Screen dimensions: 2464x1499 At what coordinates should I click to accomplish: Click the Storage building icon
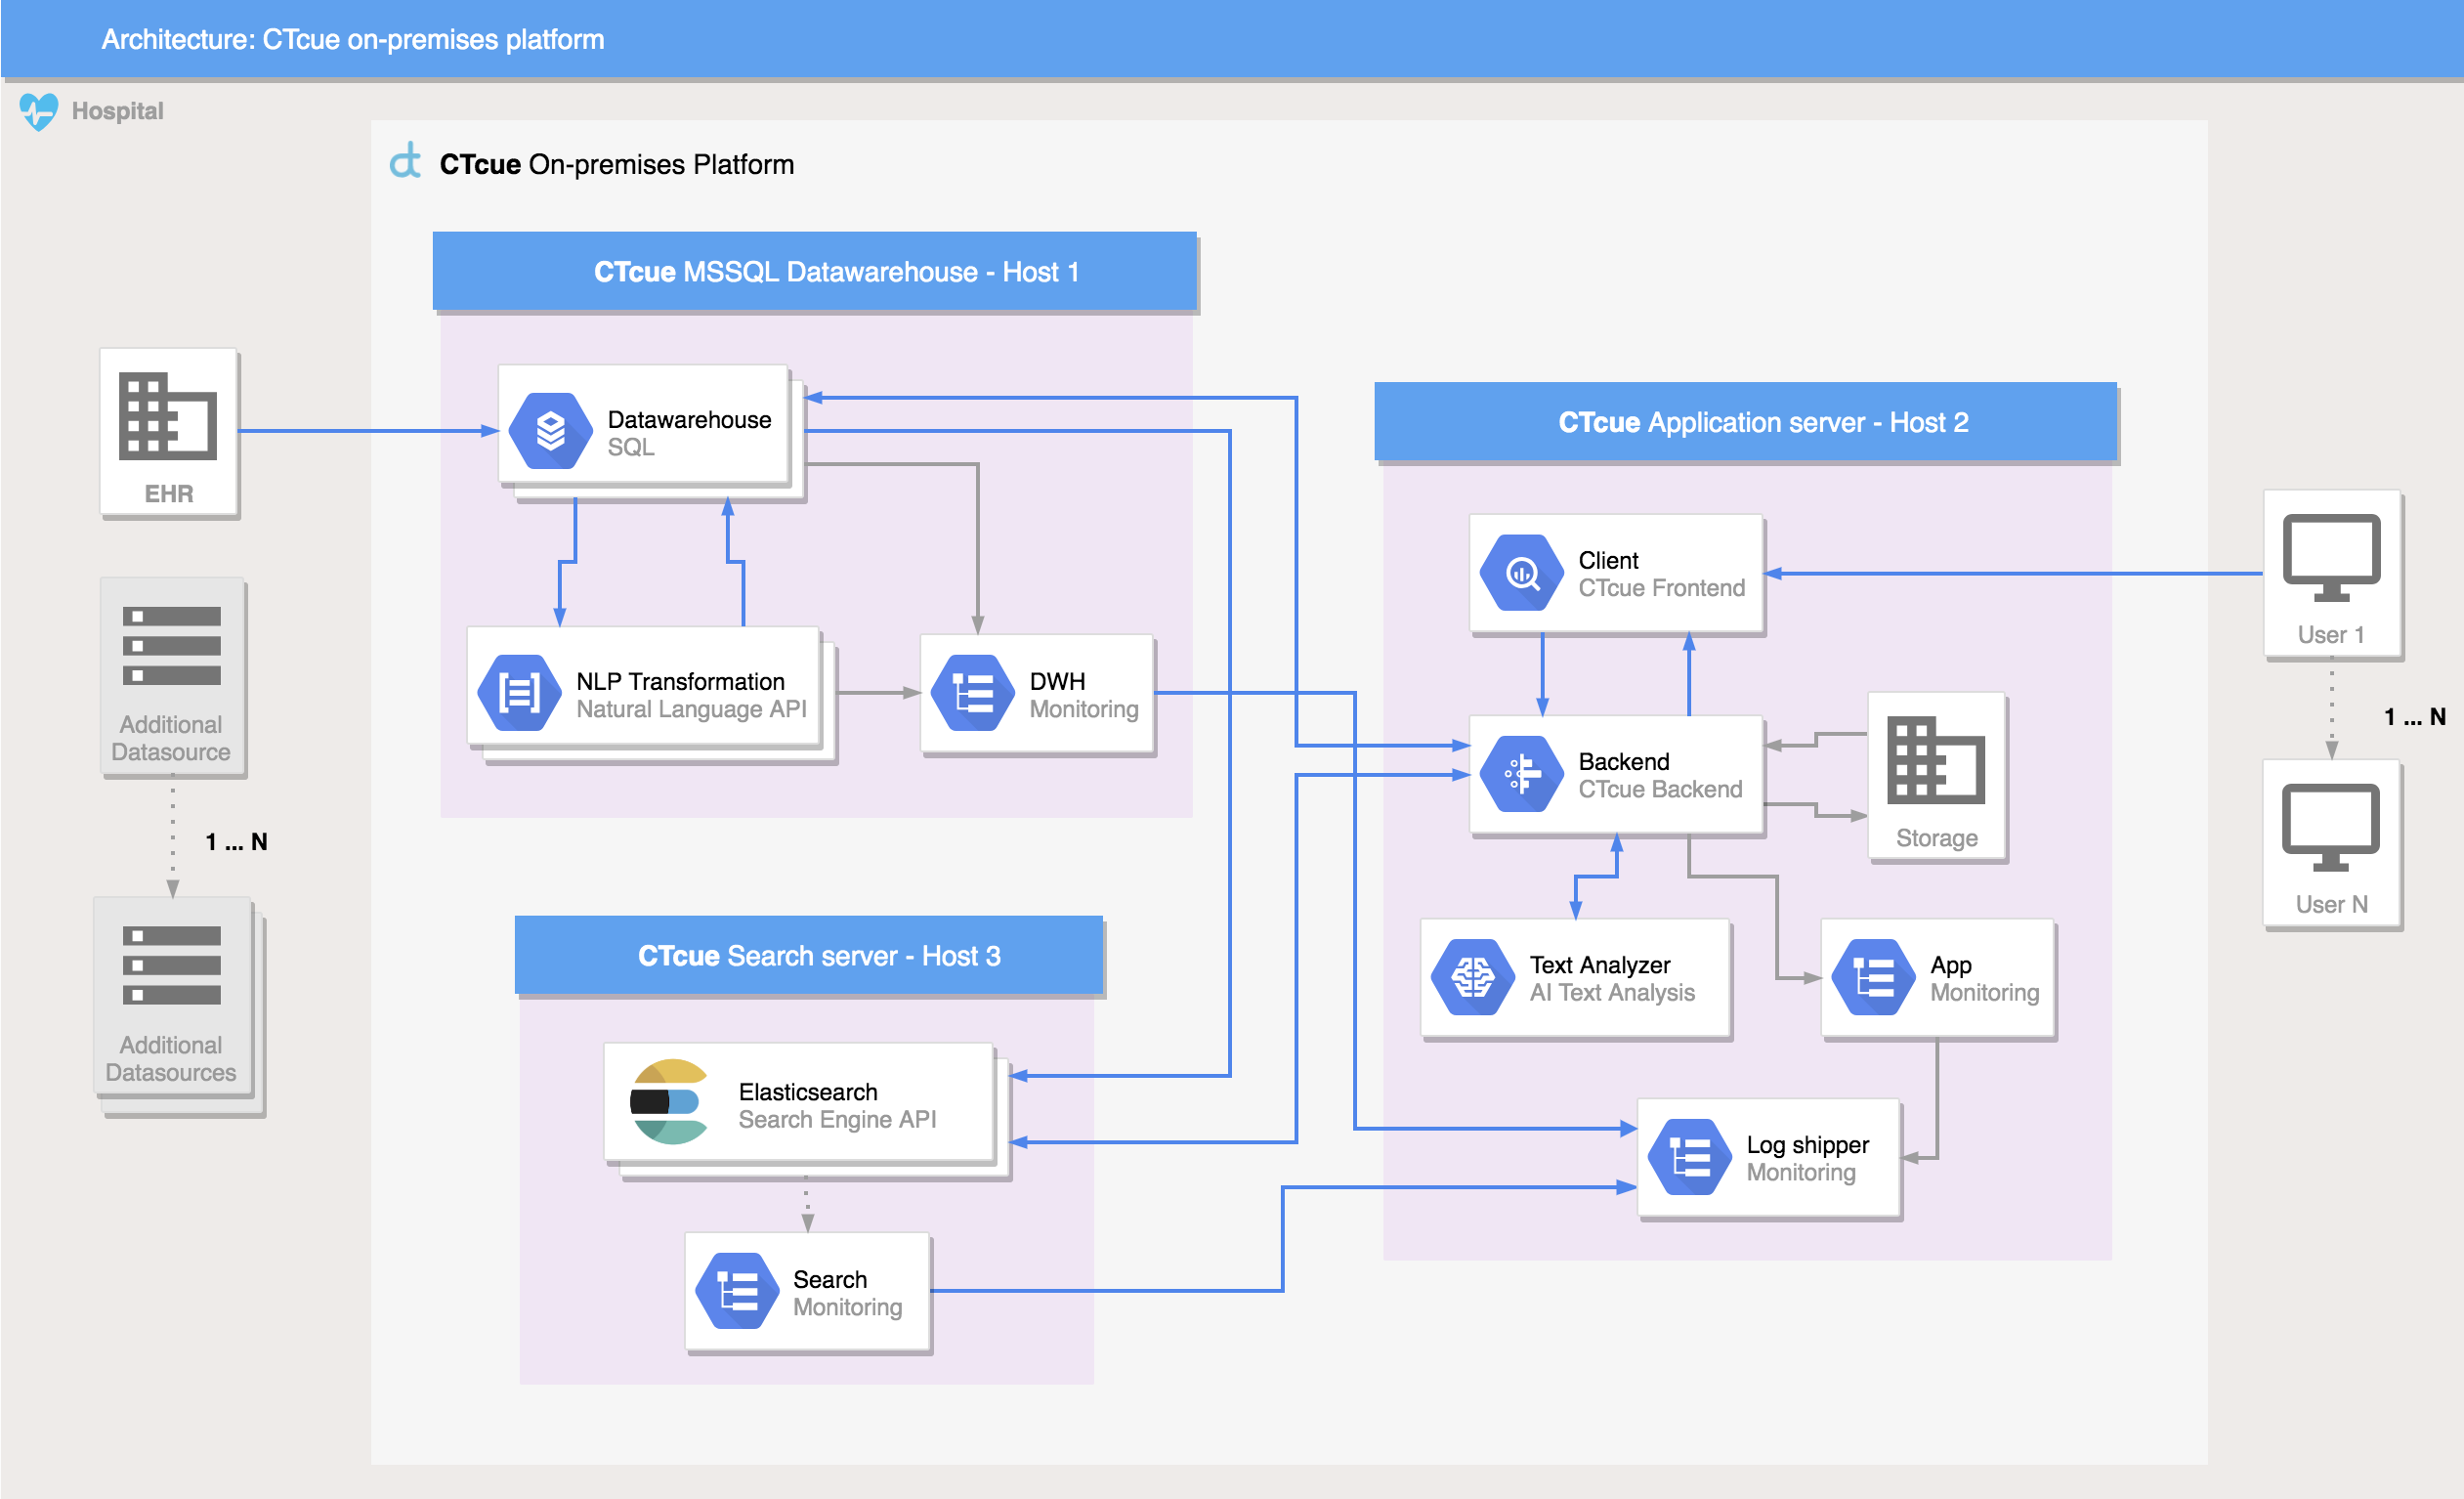(x=1936, y=761)
